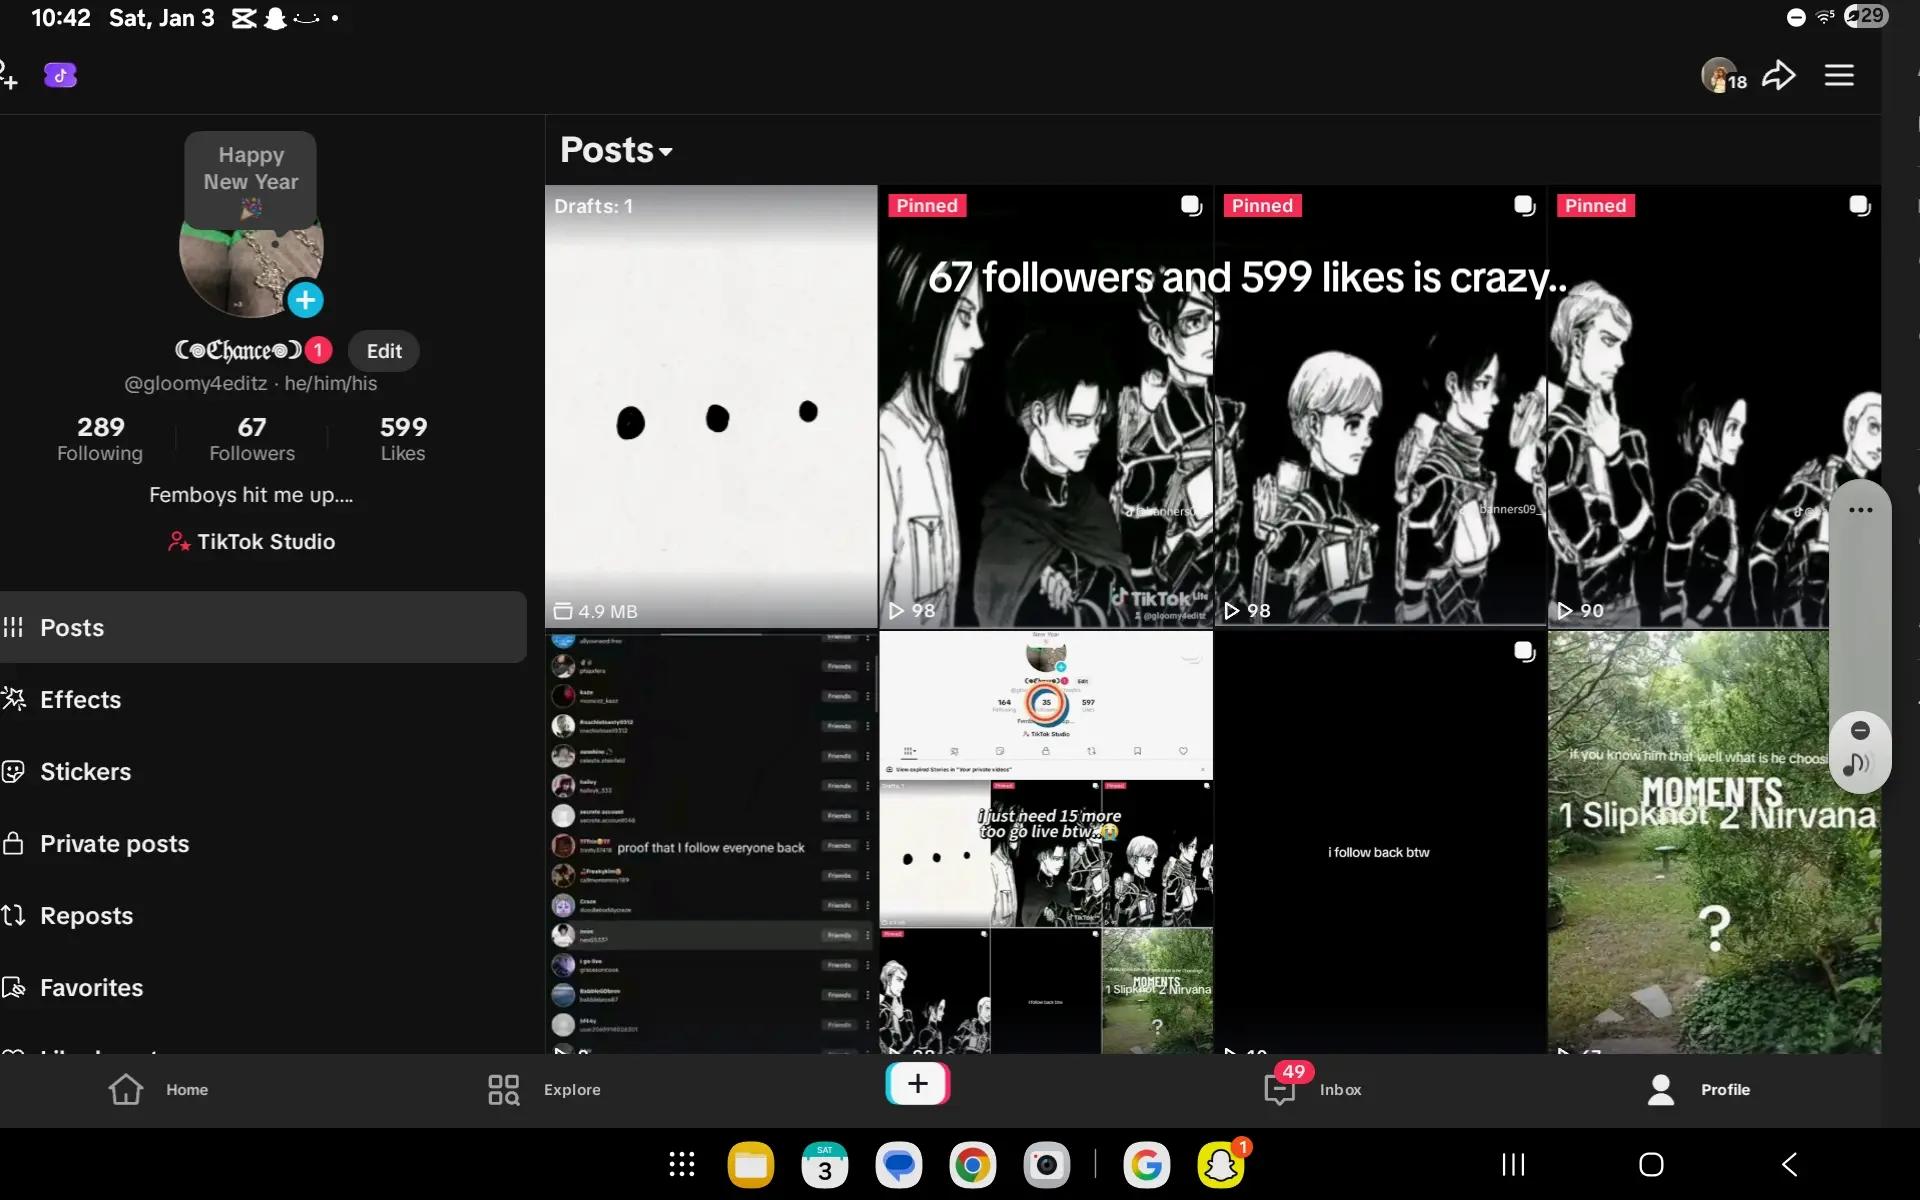Open the Stickers sidebar tab
This screenshot has width=1920, height=1200.
263,771
